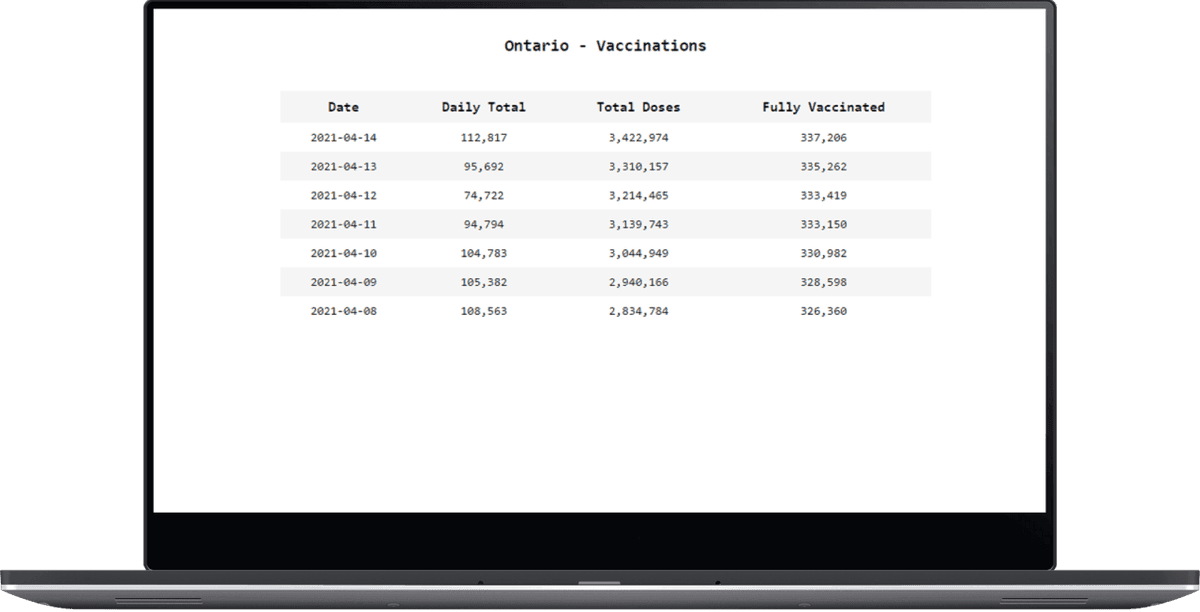This screenshot has width=1200, height=612.
Task: Sort by the Fully Vaccinated column header
Action: tap(824, 107)
